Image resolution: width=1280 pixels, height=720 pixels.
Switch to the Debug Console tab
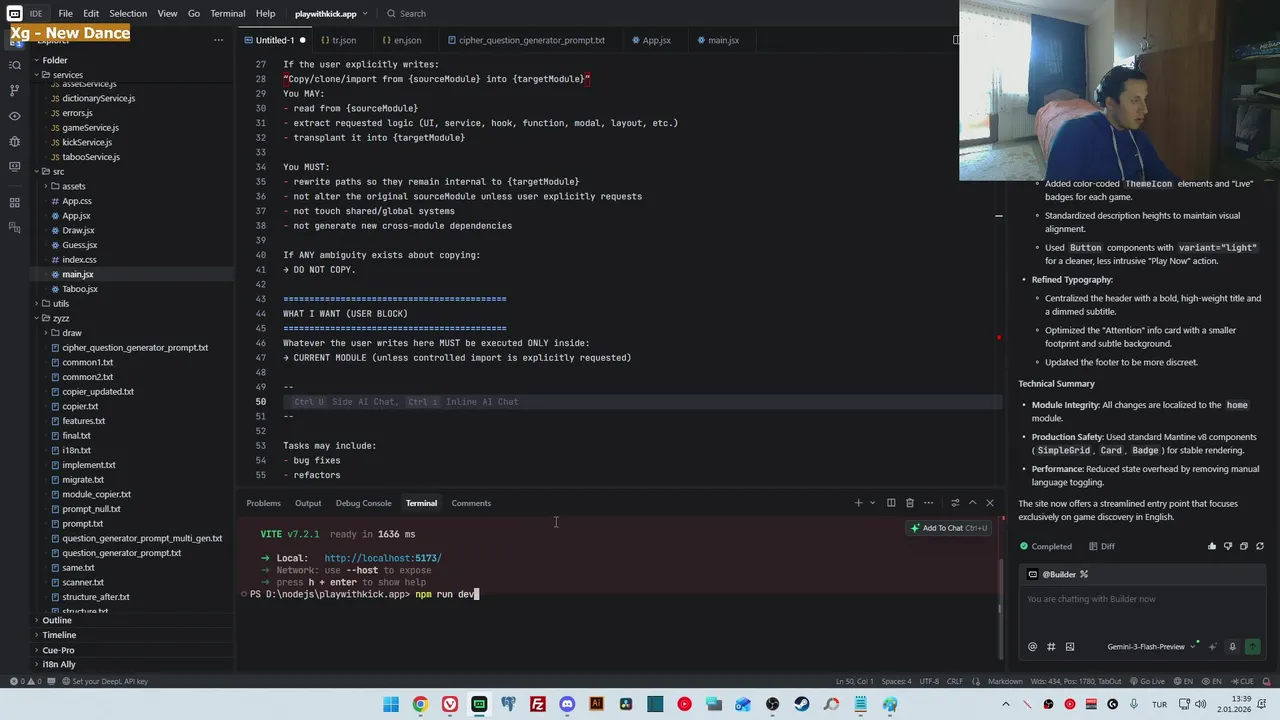(363, 503)
